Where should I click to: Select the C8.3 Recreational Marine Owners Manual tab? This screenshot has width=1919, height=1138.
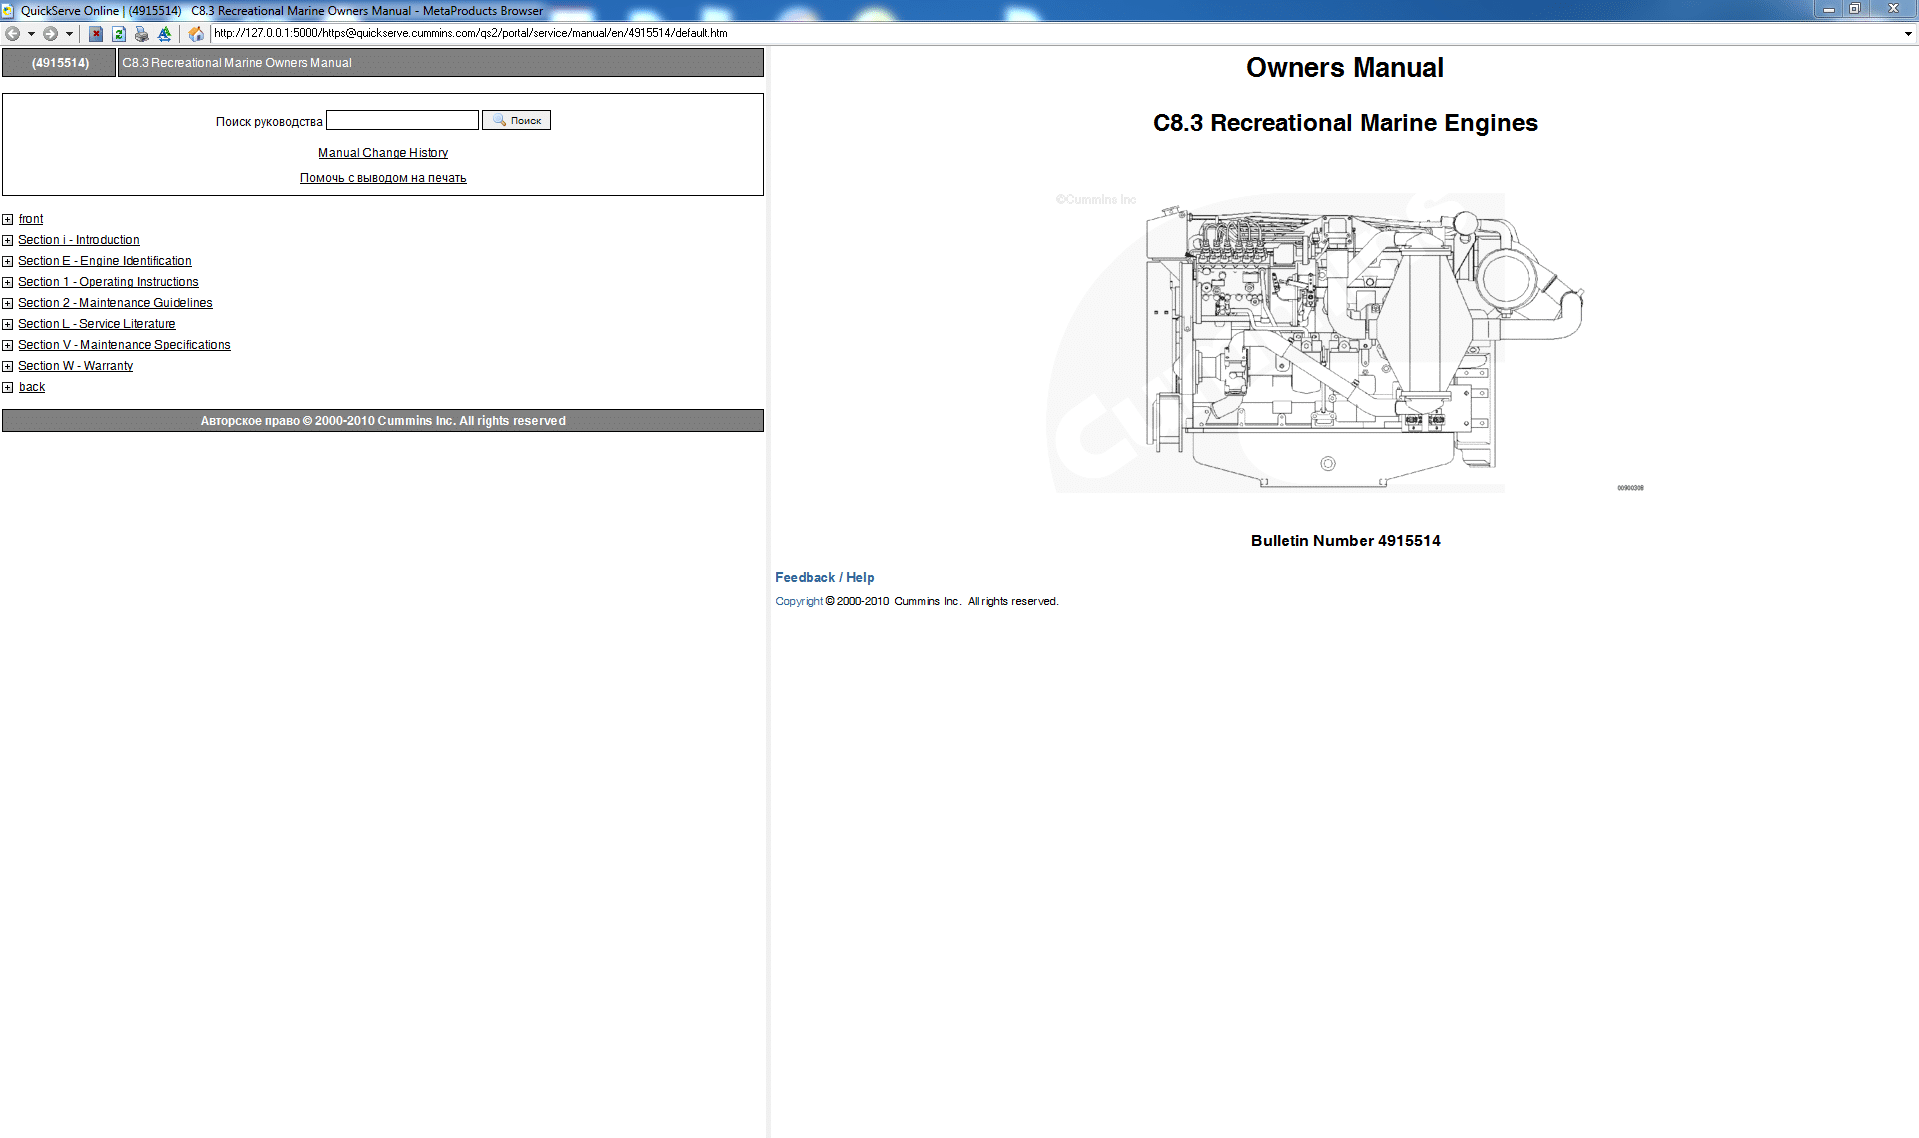(237, 62)
